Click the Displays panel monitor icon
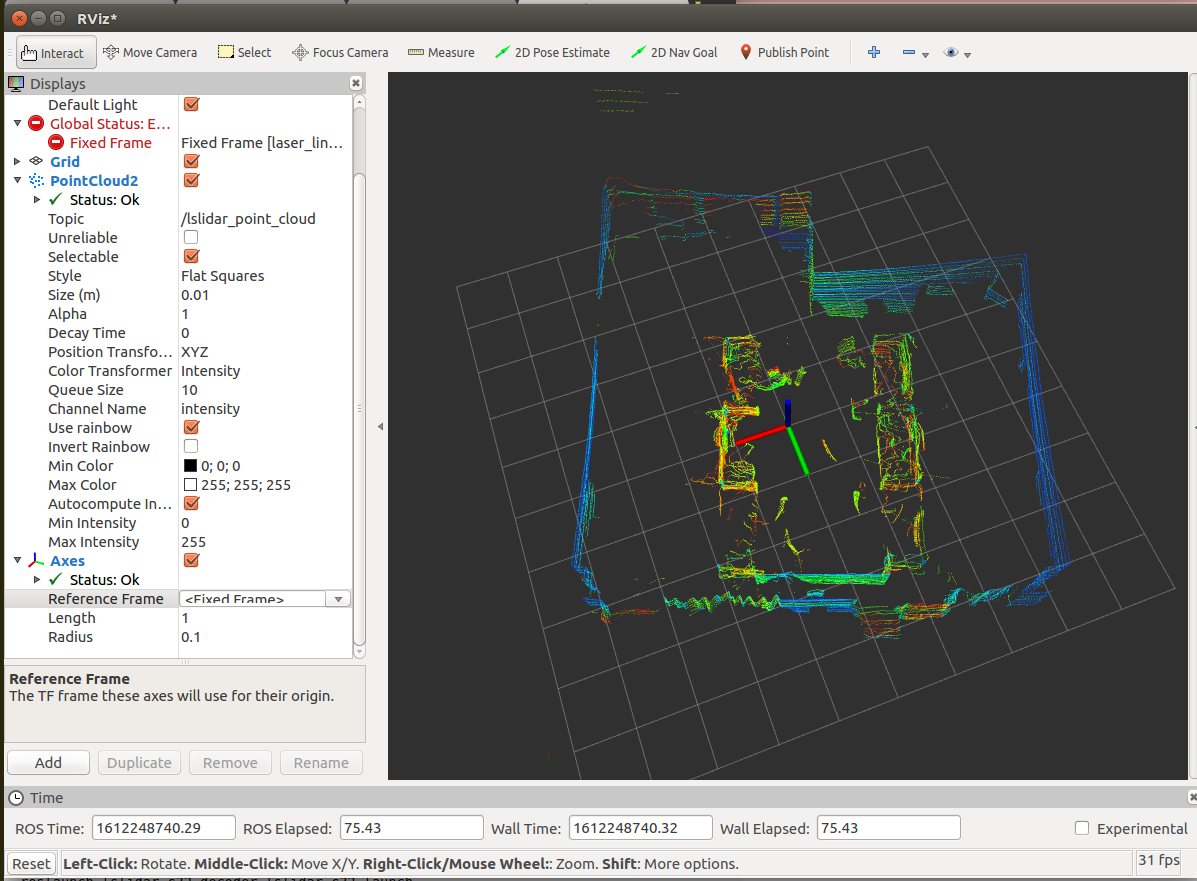This screenshot has width=1197, height=881. (x=16, y=83)
